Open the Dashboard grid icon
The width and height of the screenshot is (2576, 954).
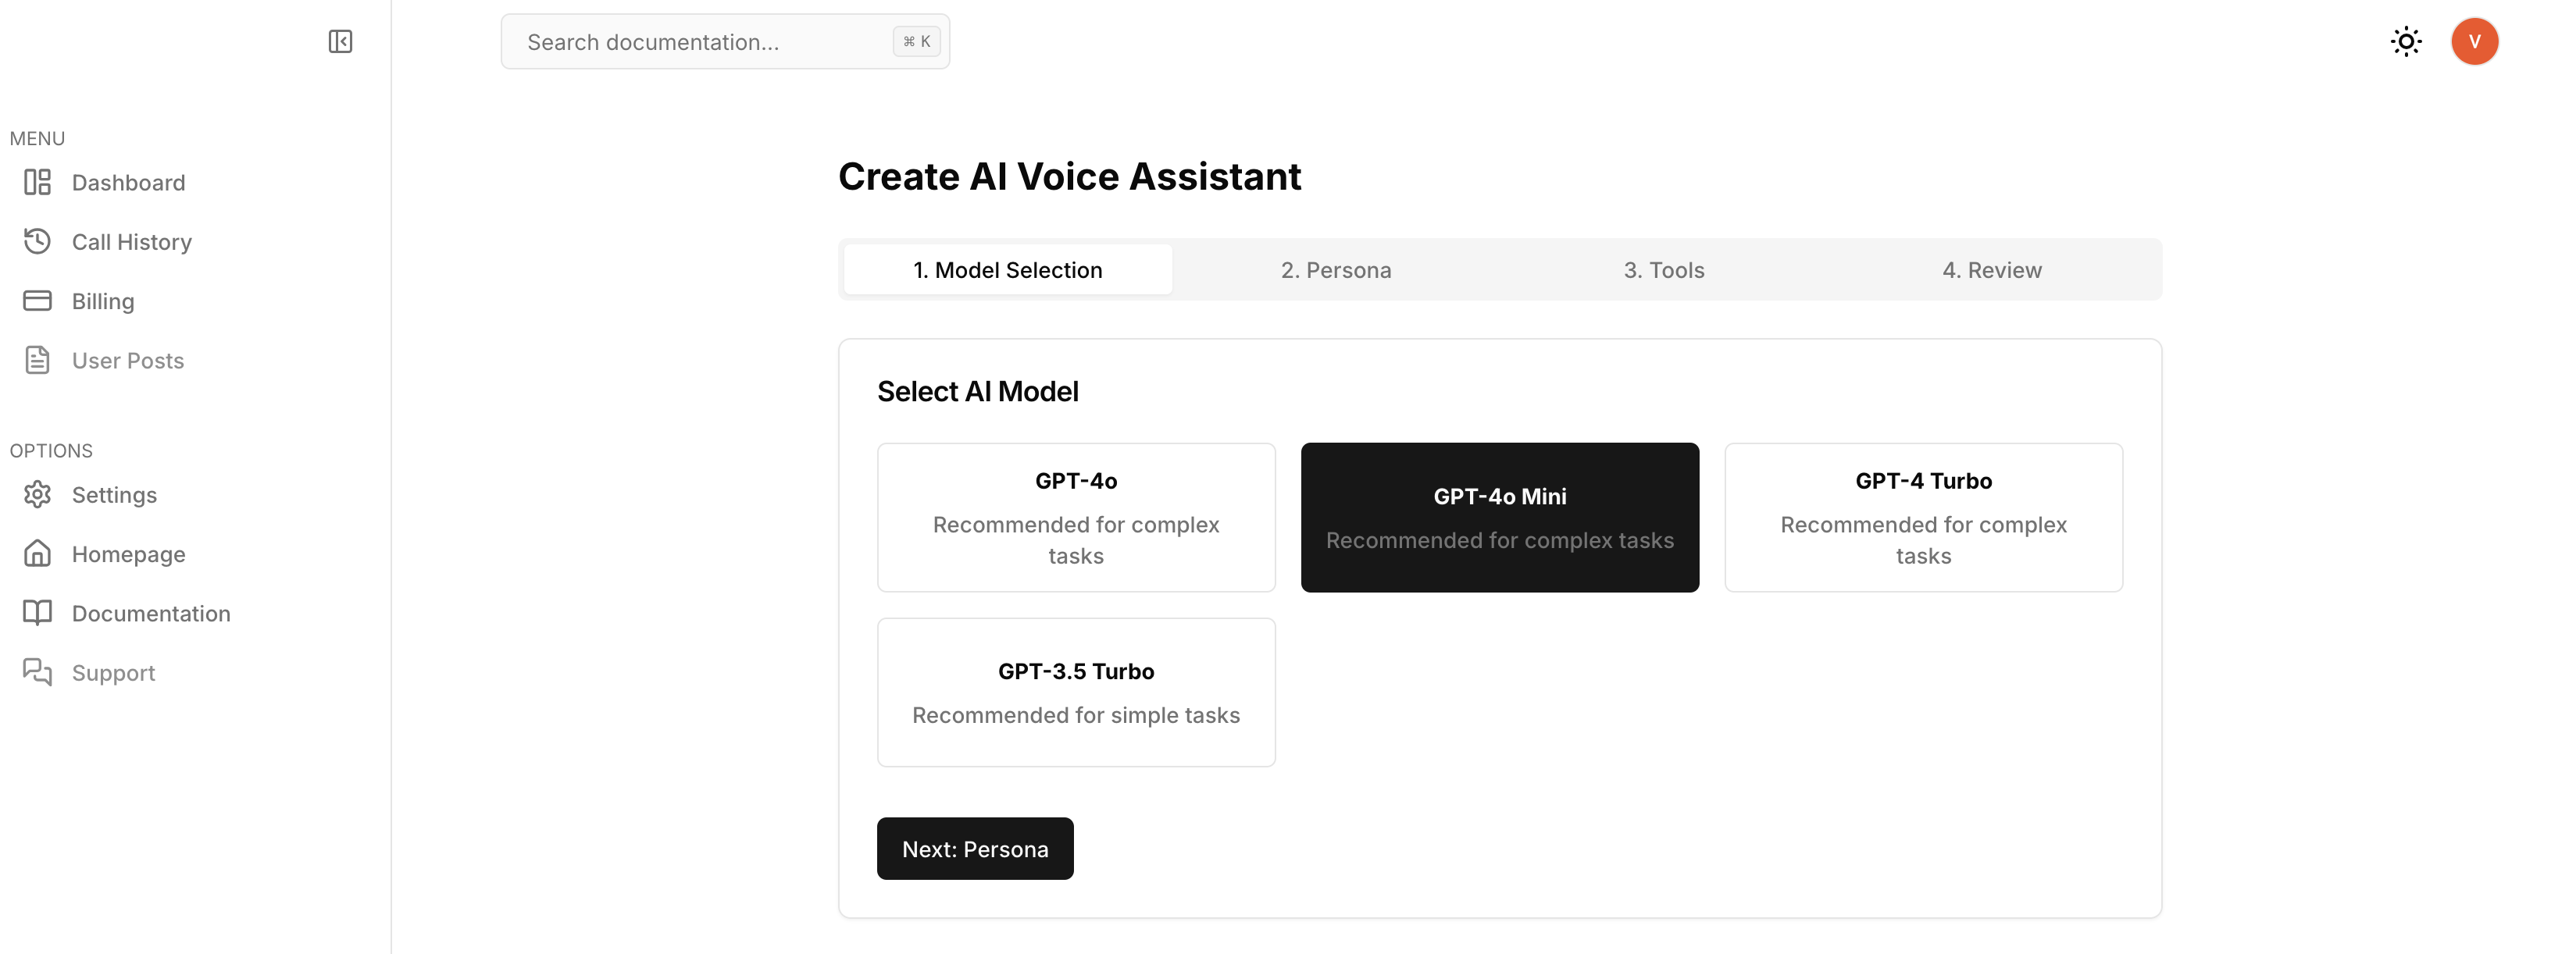pyautogui.click(x=37, y=182)
